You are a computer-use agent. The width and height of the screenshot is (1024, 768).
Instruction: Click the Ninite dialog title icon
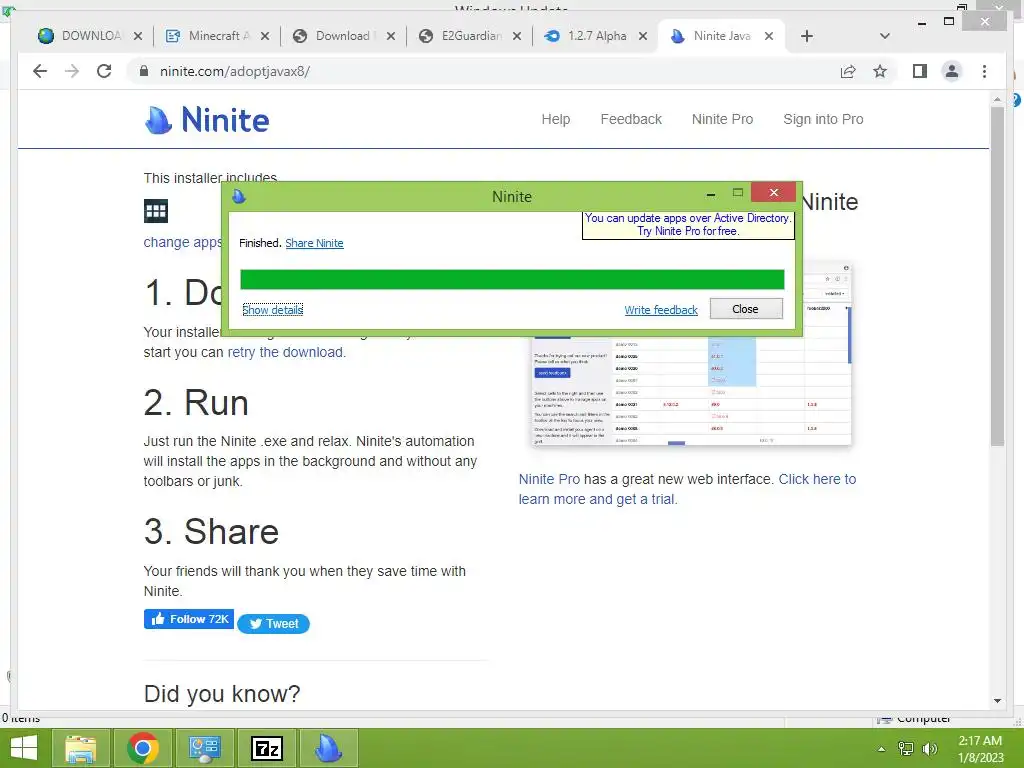coord(239,196)
